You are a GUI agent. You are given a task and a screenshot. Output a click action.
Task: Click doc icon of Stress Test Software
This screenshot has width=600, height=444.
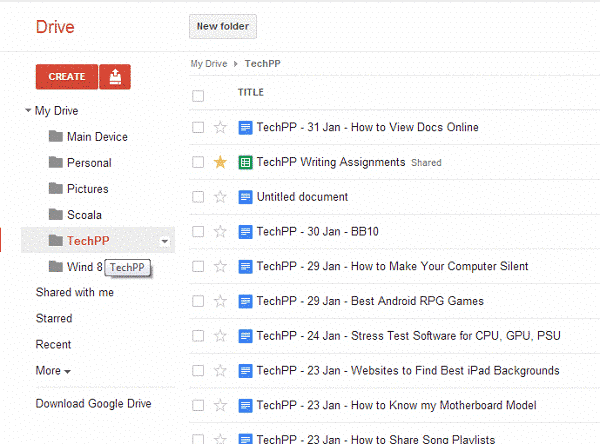[245, 336]
